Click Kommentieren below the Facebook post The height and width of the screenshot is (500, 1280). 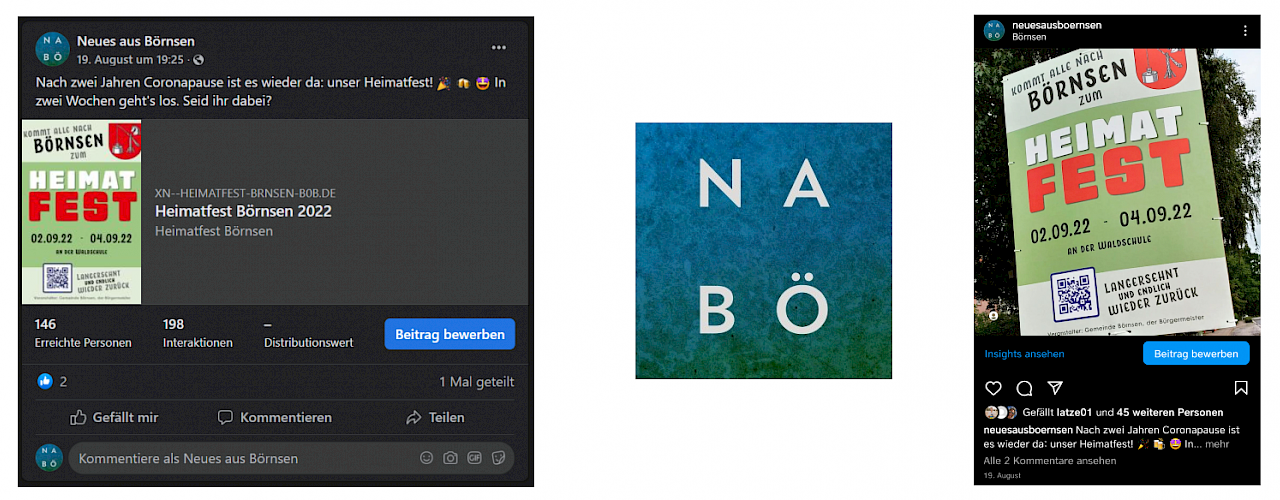click(x=275, y=417)
